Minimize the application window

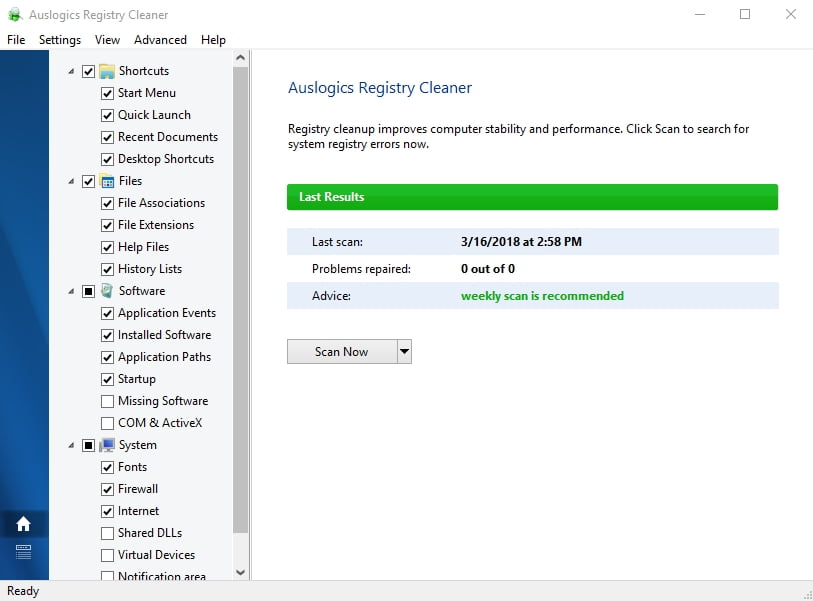coord(700,15)
